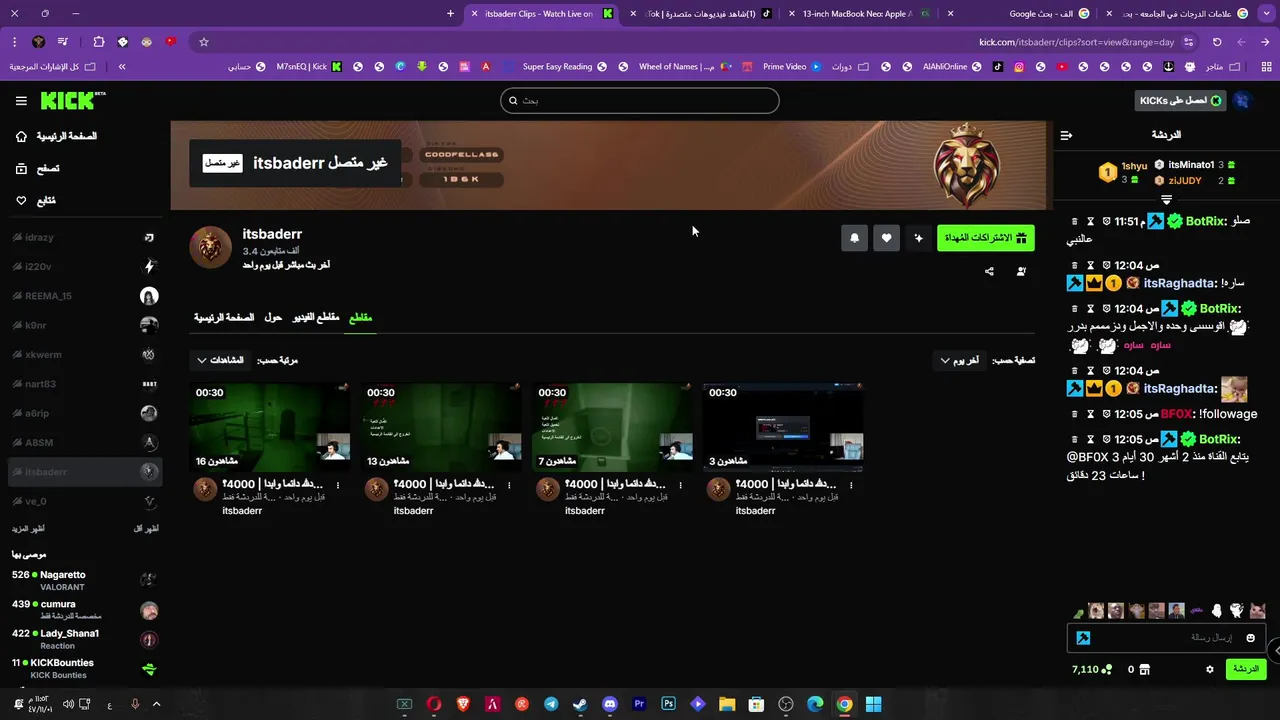The width and height of the screenshot is (1280, 720).
Task: Share the itsbaderr channel
Action: [x=989, y=271]
